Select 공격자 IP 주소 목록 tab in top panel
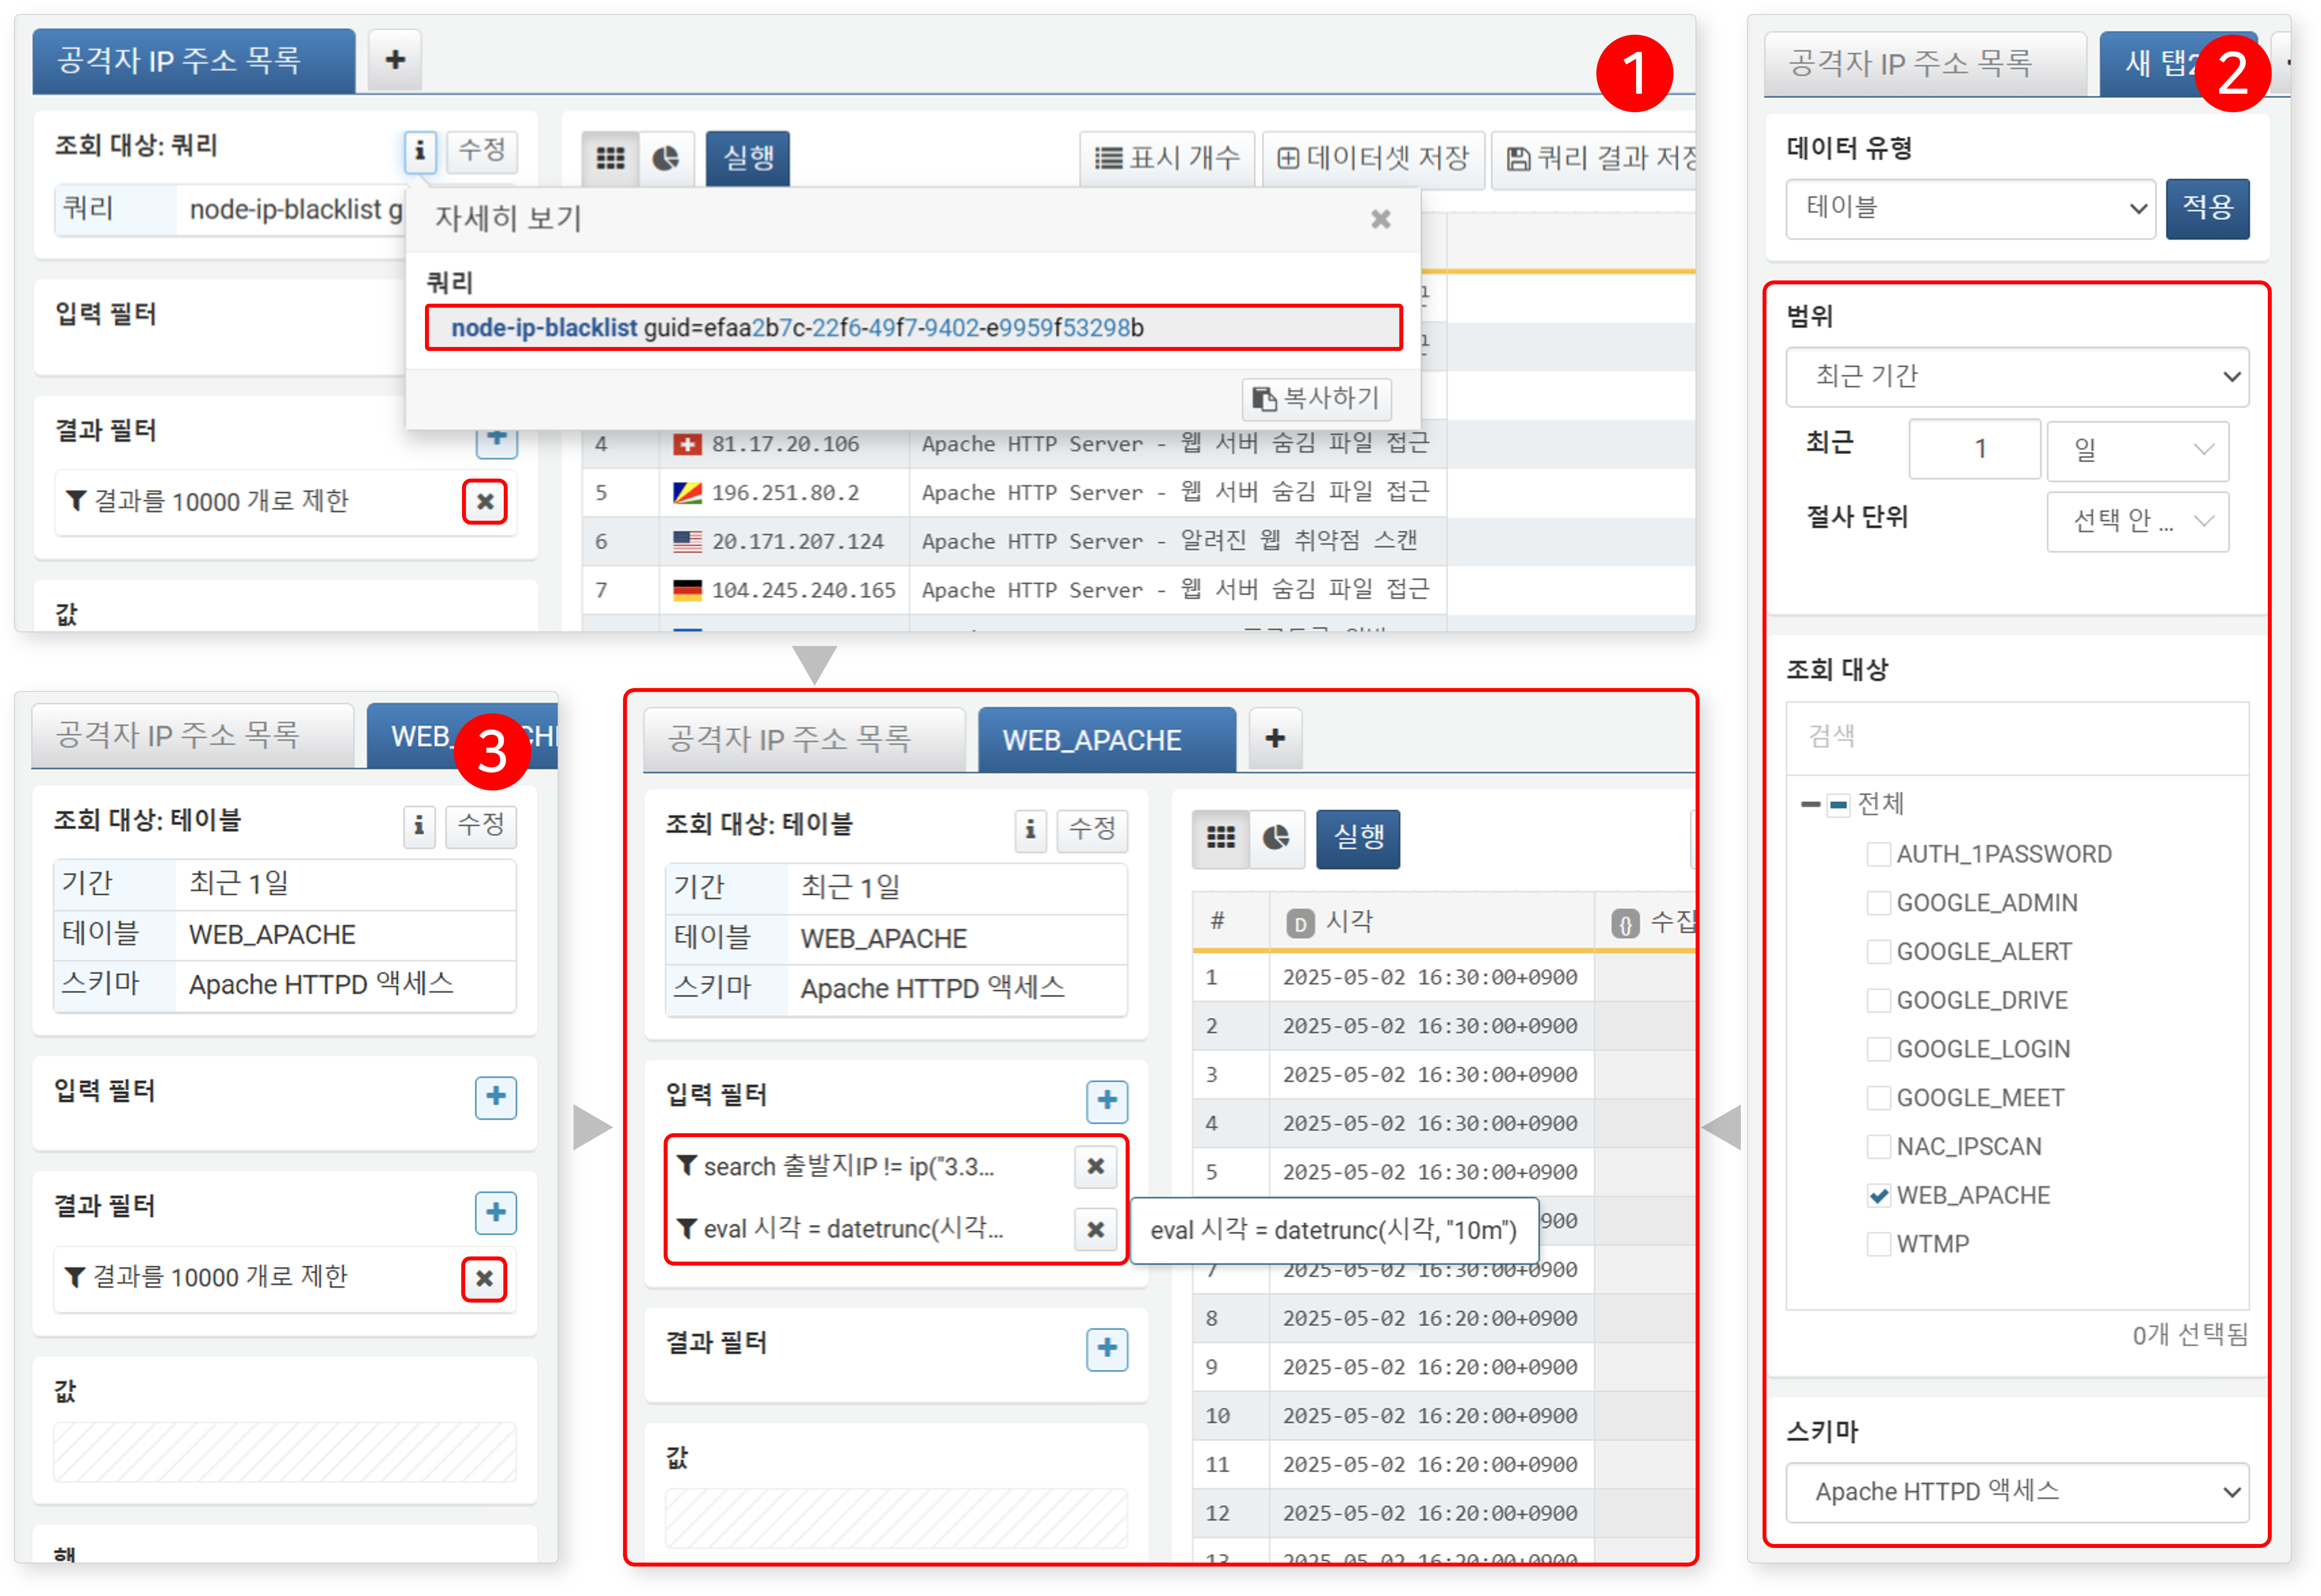 click(x=194, y=61)
